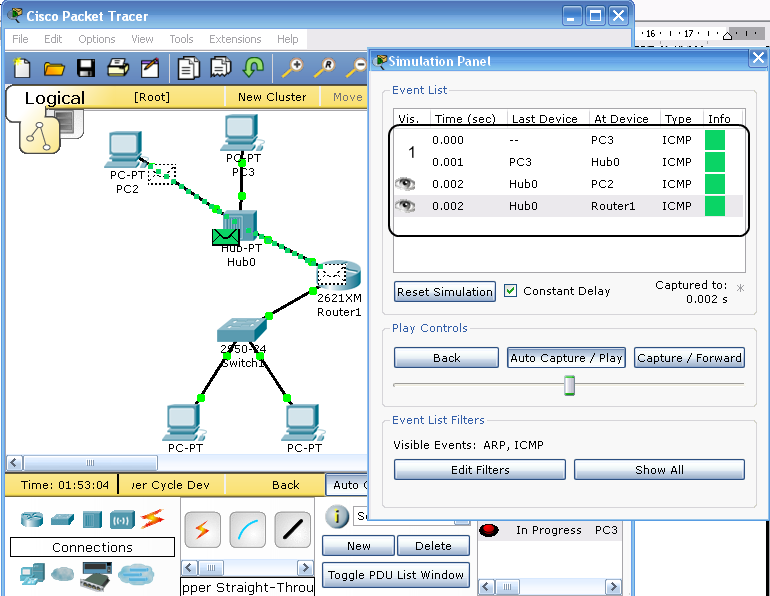Click the Time (sec) column header
Image resolution: width=770 pixels, height=596 pixels.
click(x=465, y=118)
